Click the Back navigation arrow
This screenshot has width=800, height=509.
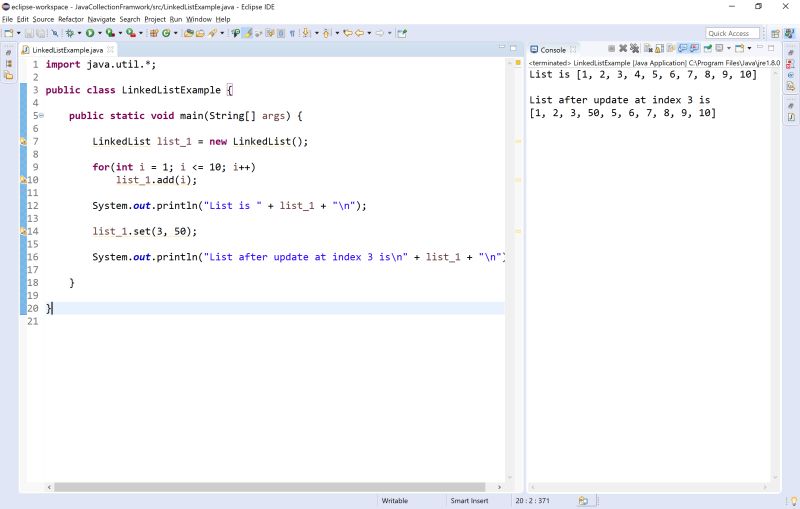pos(359,33)
